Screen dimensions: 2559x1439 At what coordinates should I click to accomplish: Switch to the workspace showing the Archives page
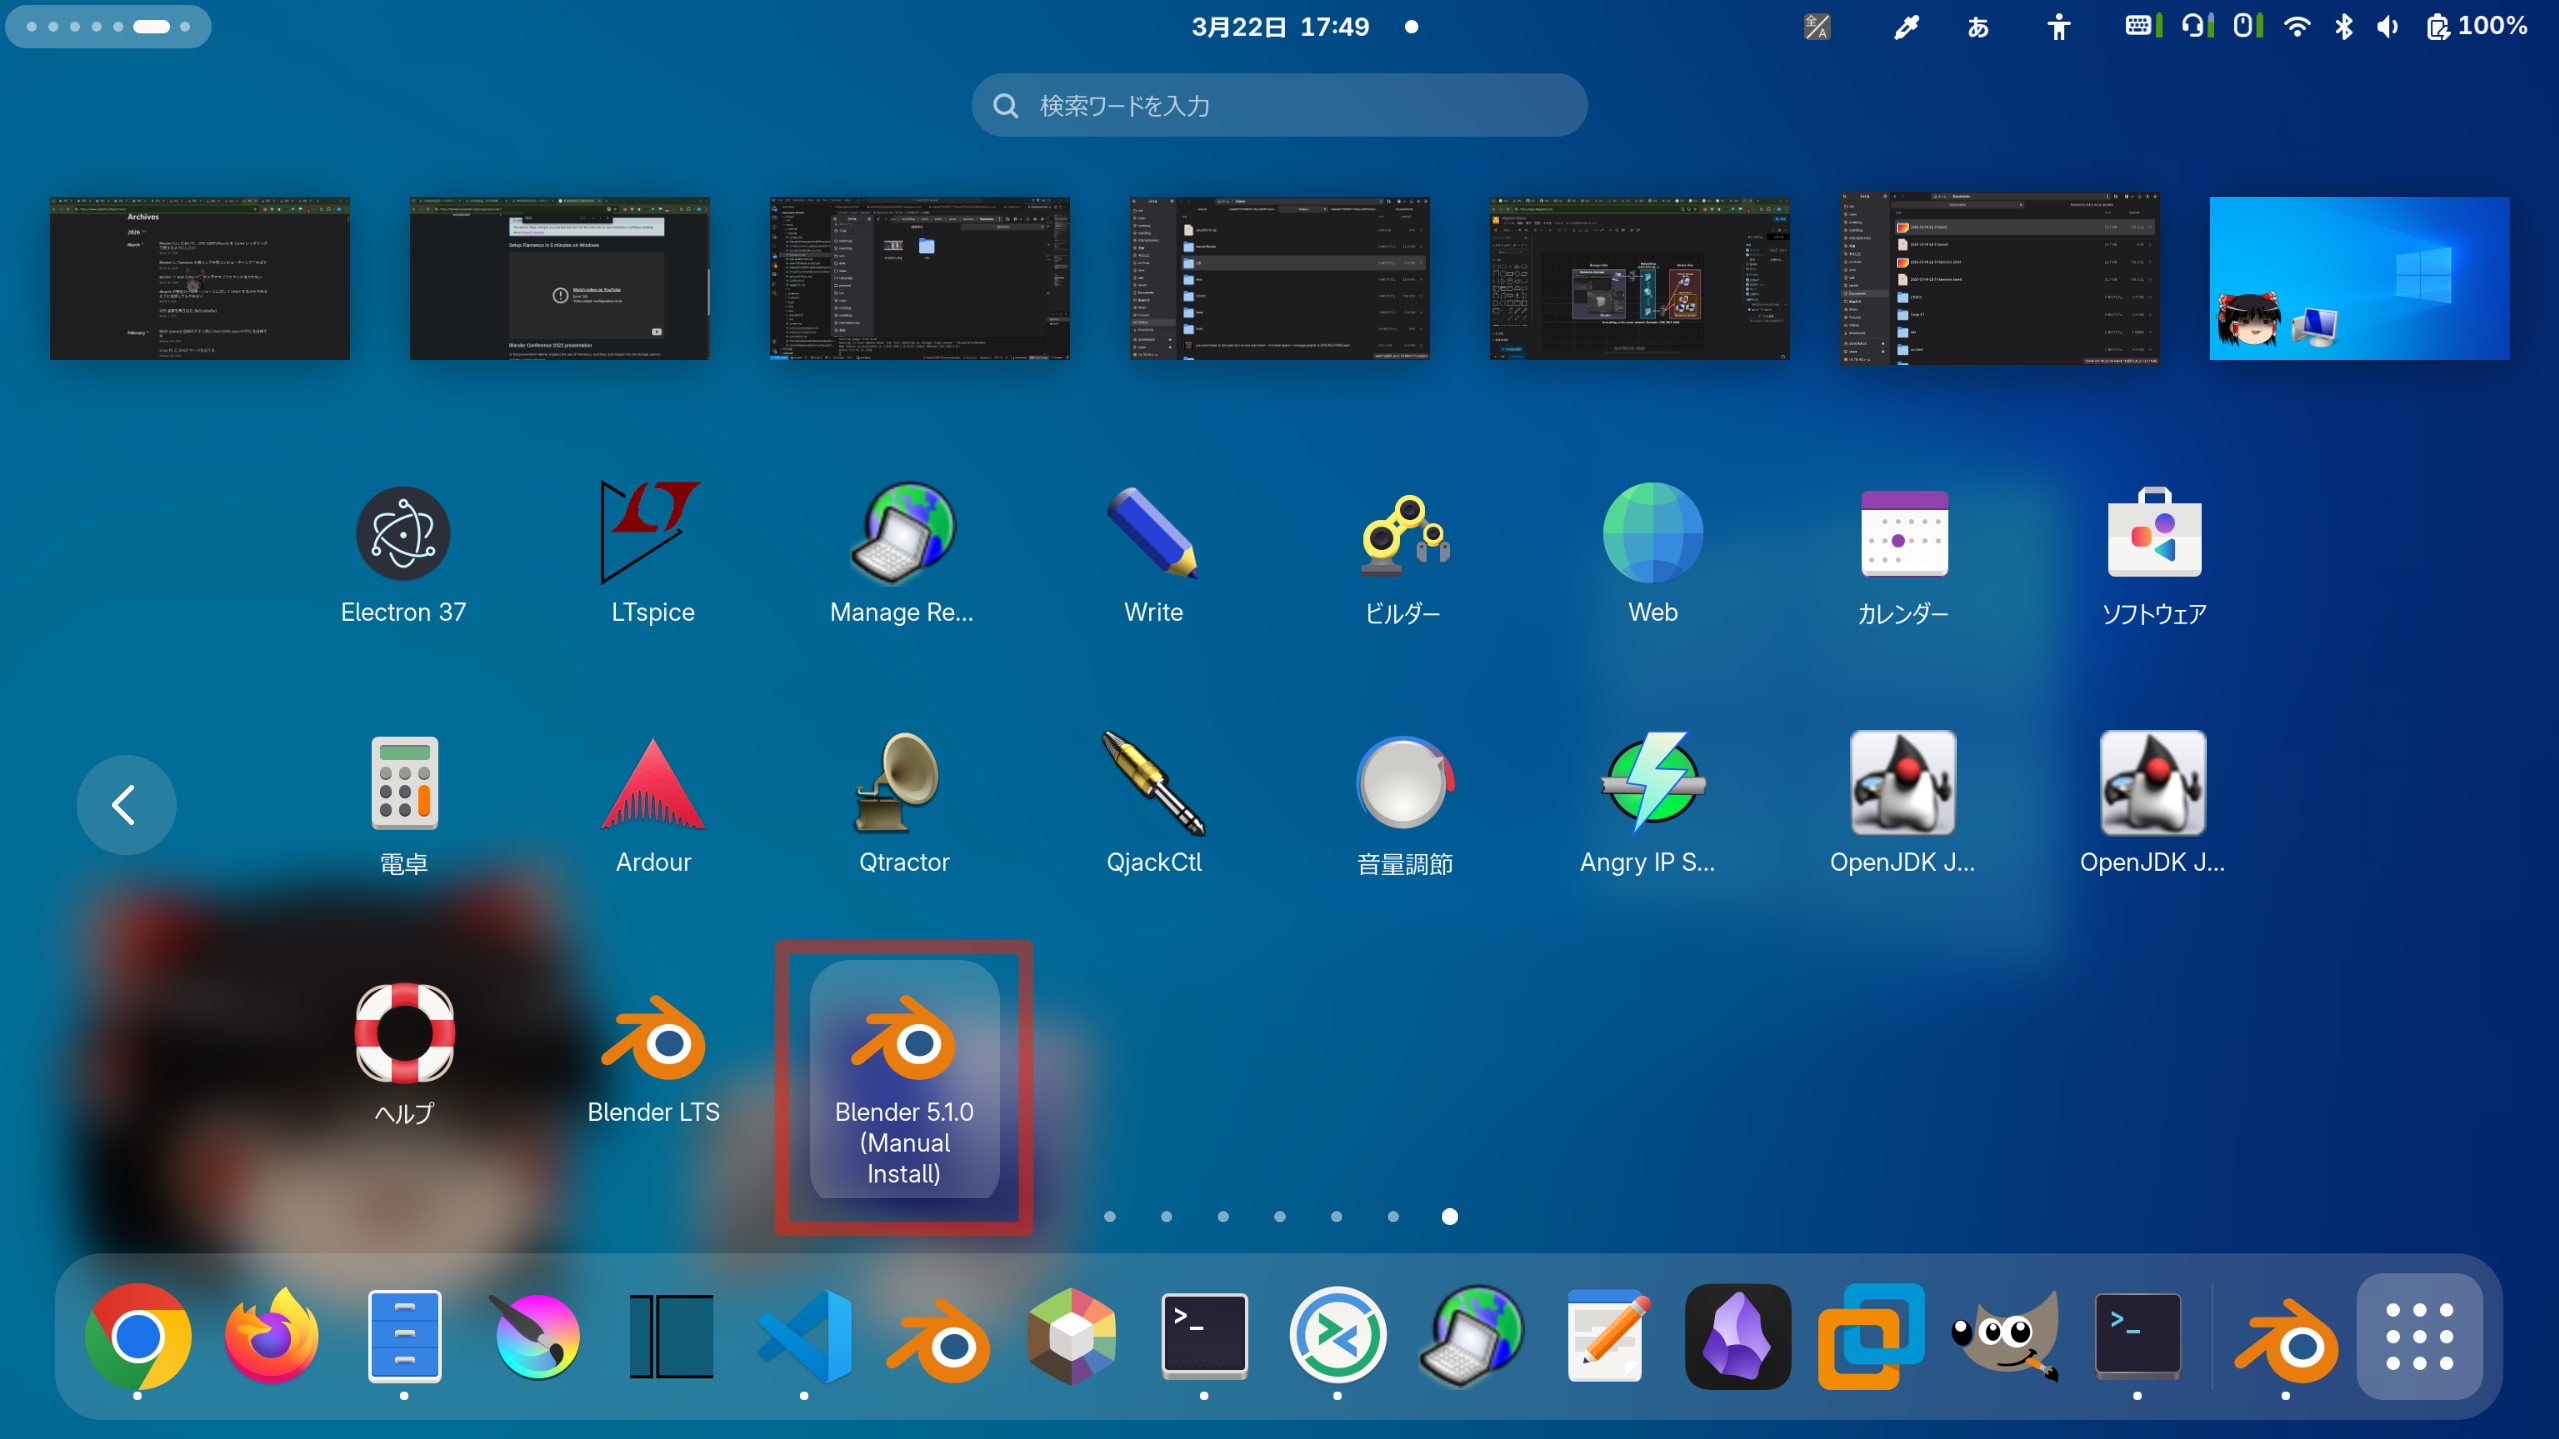pos(200,278)
